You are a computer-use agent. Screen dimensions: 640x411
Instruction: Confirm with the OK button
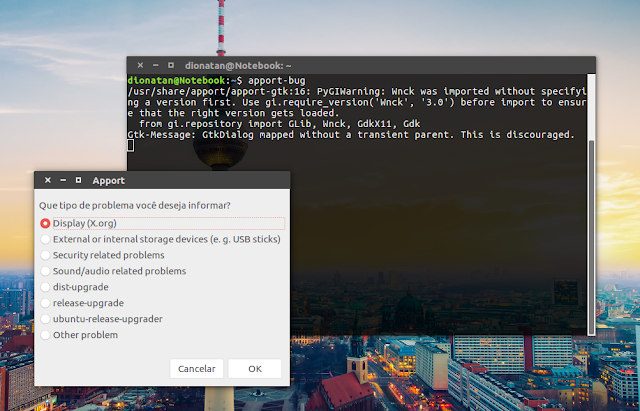pyautogui.click(x=255, y=369)
